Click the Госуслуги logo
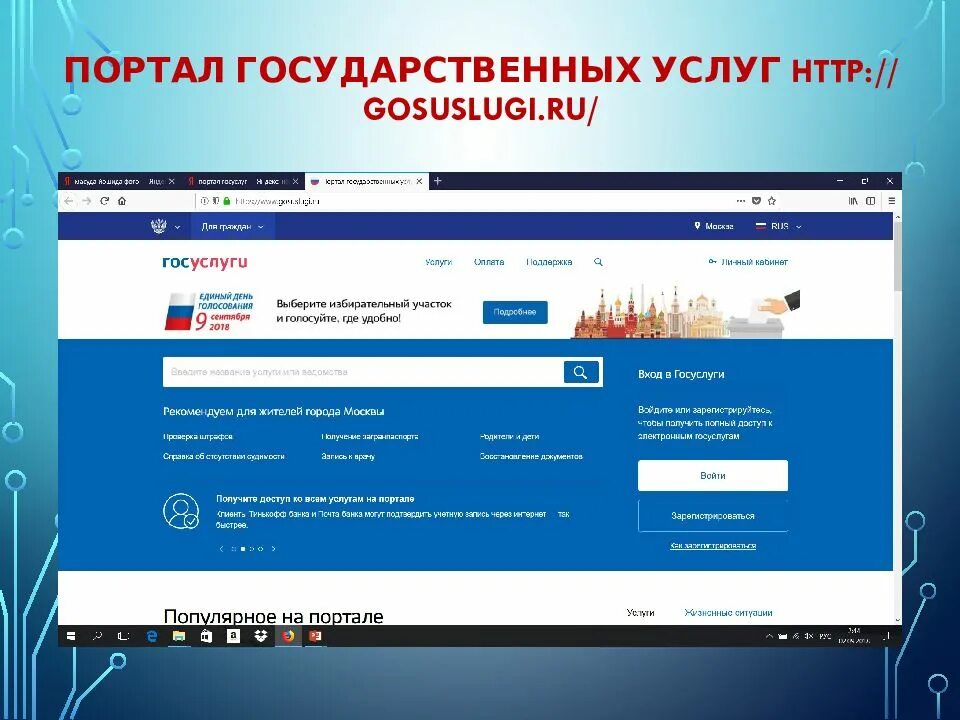 205,262
